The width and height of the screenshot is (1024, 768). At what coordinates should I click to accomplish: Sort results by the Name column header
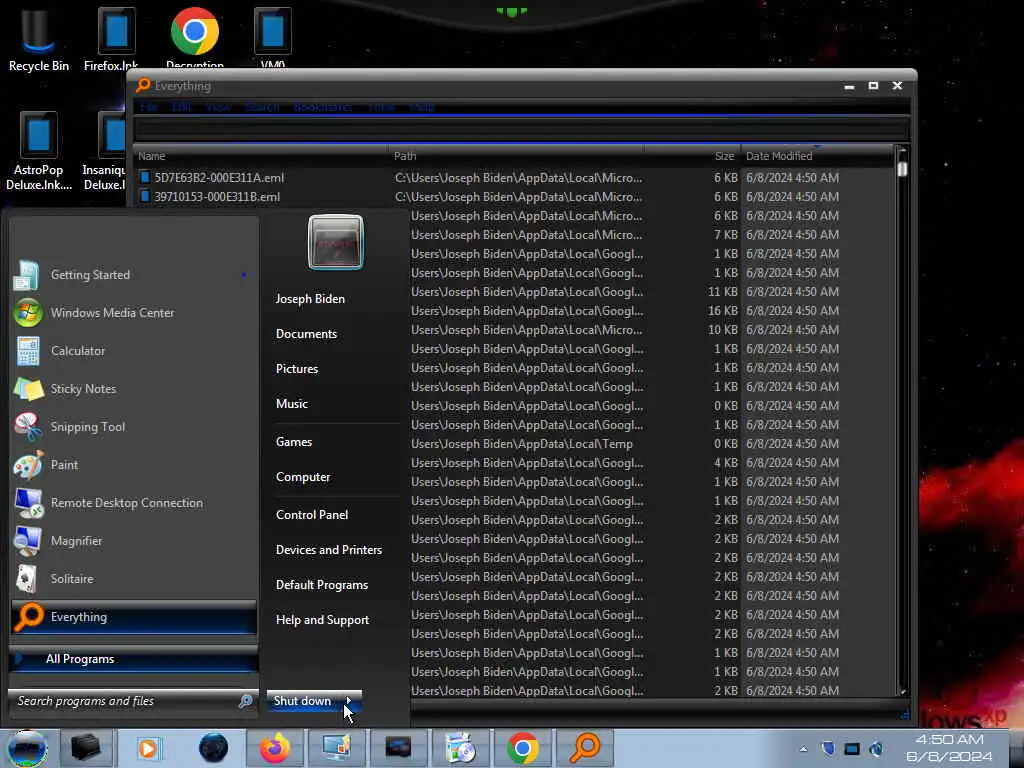tap(261, 156)
